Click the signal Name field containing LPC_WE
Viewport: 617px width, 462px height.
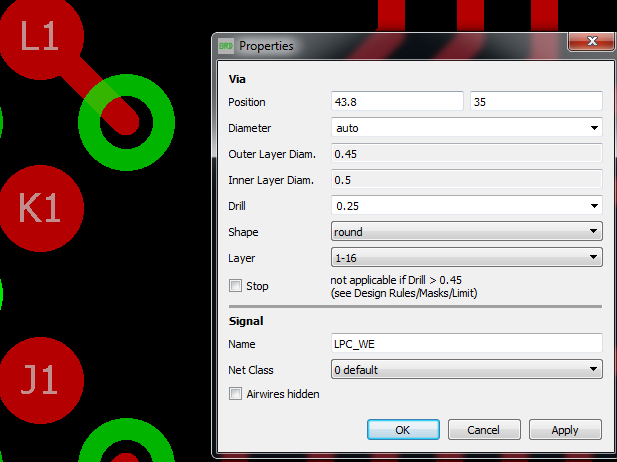466,344
